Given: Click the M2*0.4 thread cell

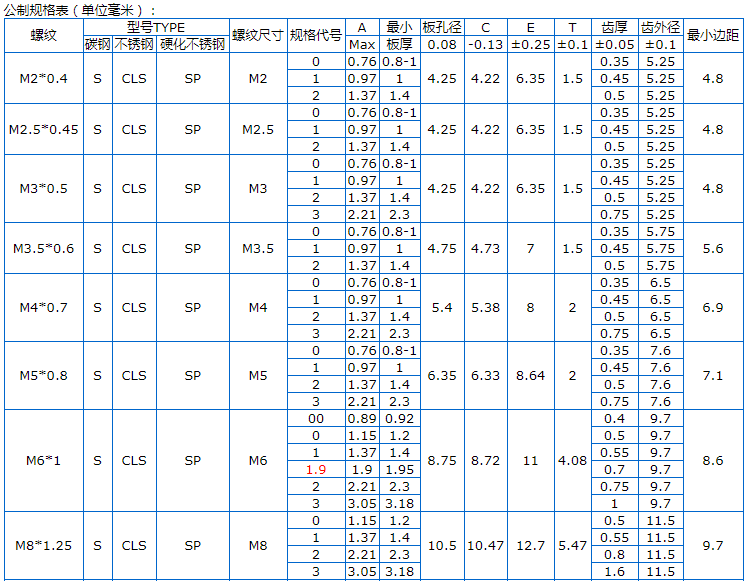Looking at the screenshot, I should pos(44,79).
